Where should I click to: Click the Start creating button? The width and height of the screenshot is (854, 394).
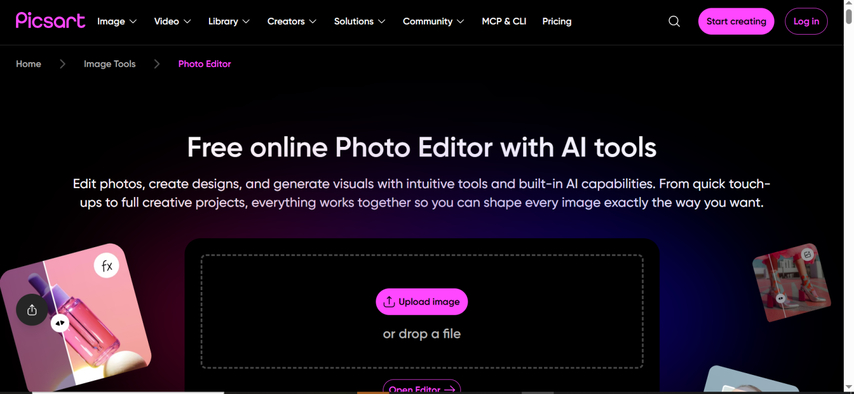(x=736, y=21)
